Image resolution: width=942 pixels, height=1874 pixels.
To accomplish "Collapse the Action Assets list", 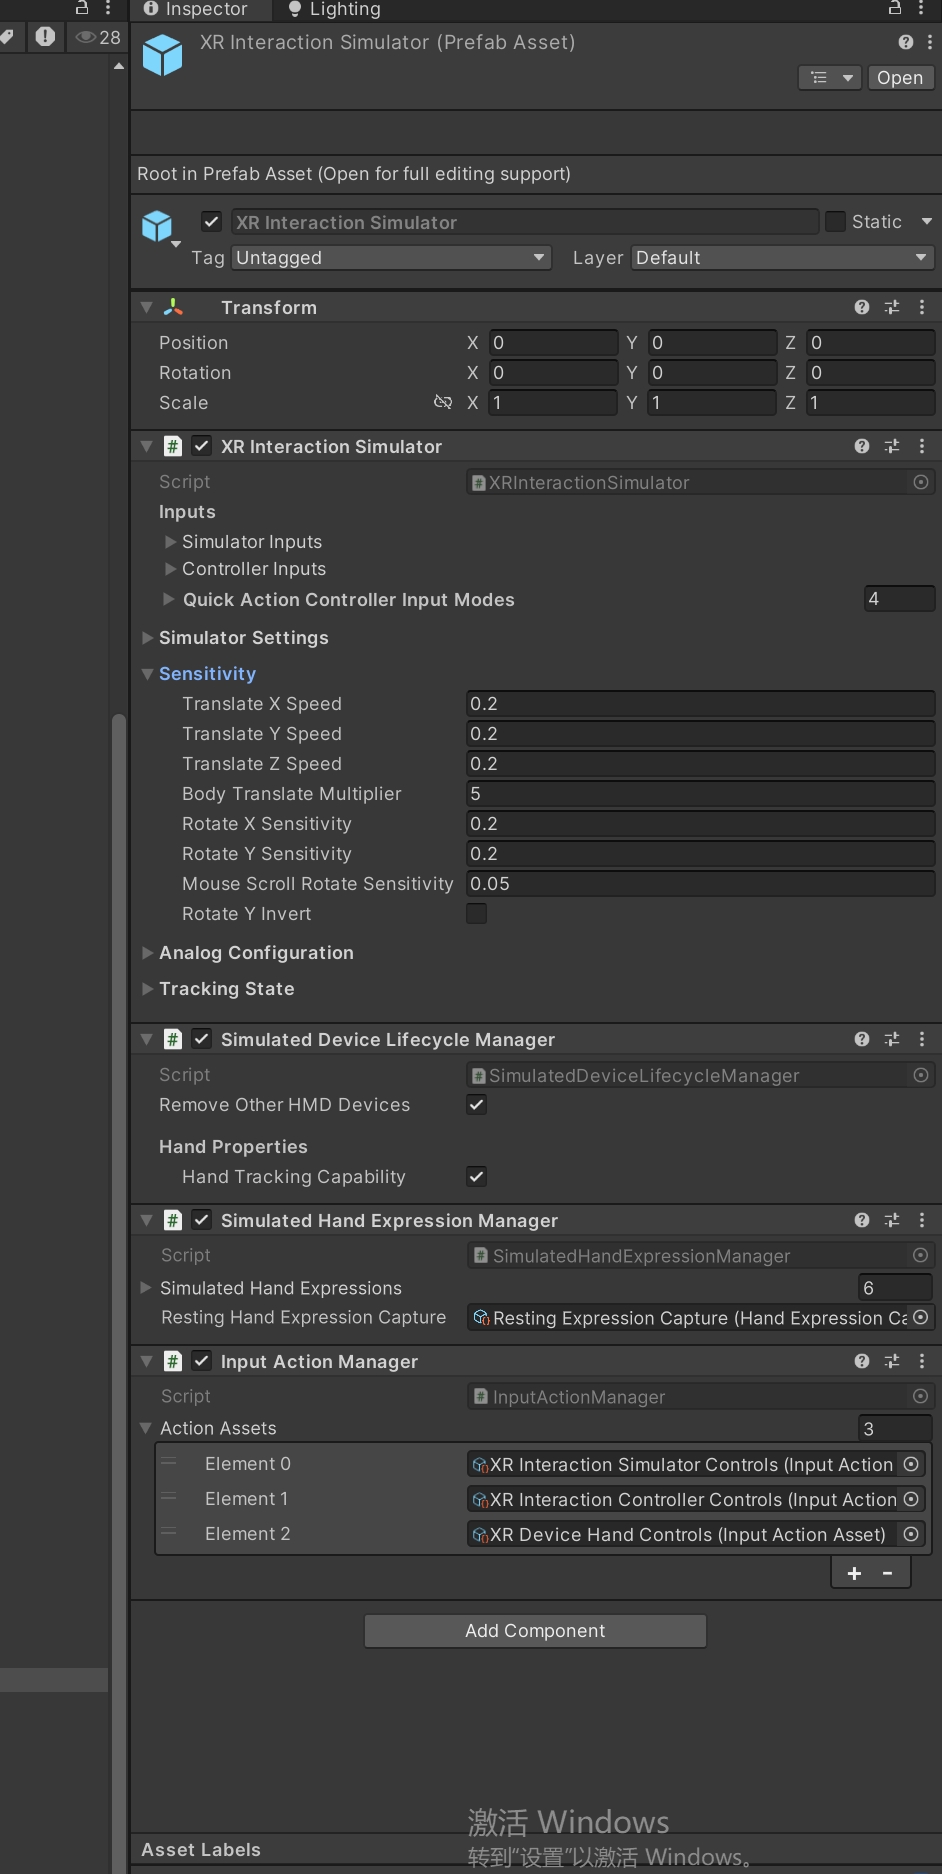I will click(x=146, y=1428).
